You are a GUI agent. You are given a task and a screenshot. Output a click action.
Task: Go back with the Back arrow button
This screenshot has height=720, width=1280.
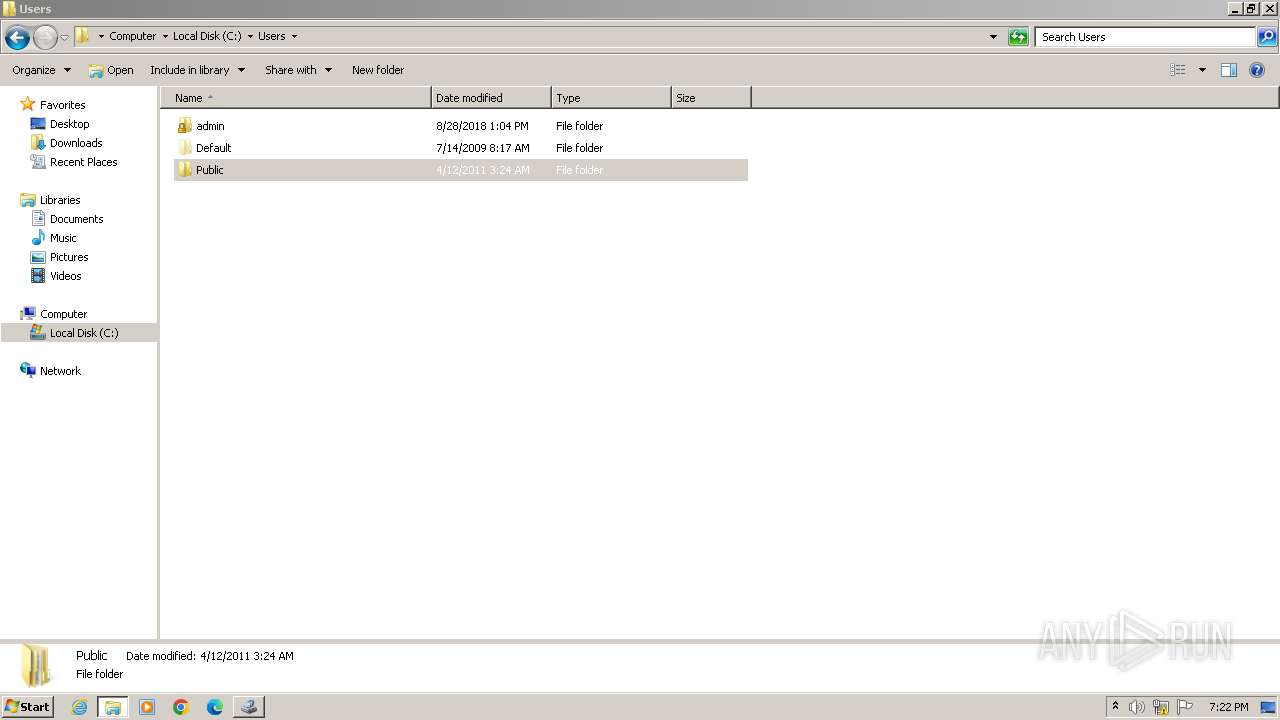point(17,38)
